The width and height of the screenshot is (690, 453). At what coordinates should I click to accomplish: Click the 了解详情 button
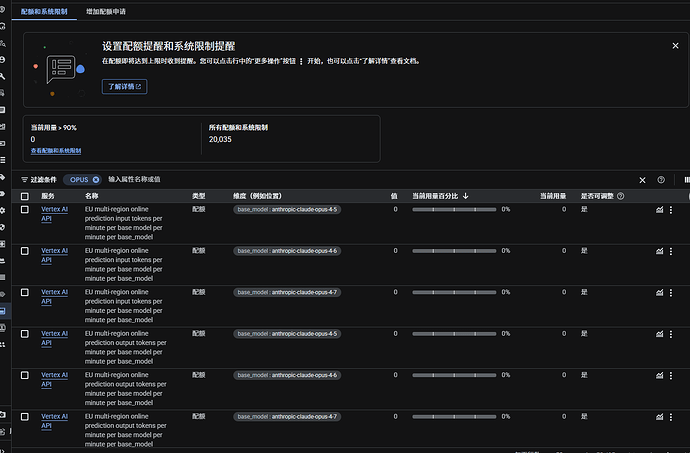[x=125, y=86]
